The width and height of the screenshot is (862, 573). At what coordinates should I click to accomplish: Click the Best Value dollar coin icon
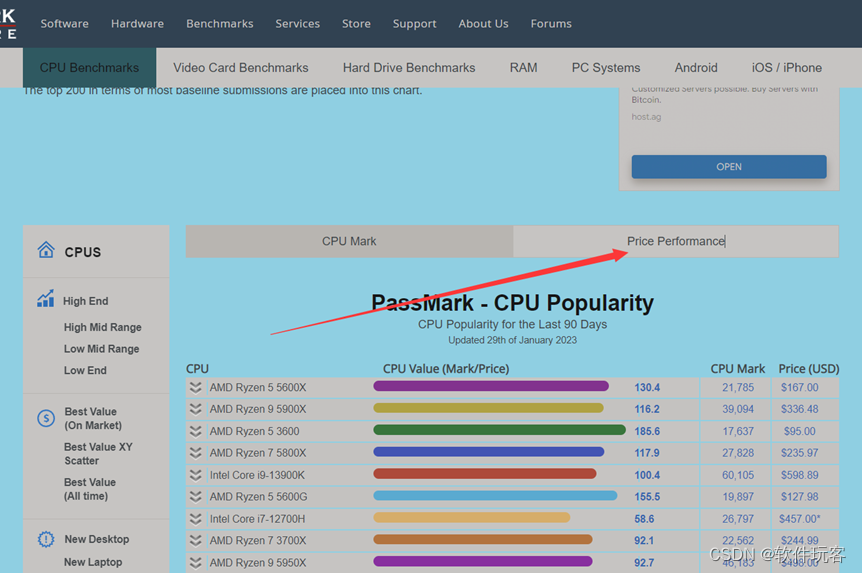coord(46,418)
